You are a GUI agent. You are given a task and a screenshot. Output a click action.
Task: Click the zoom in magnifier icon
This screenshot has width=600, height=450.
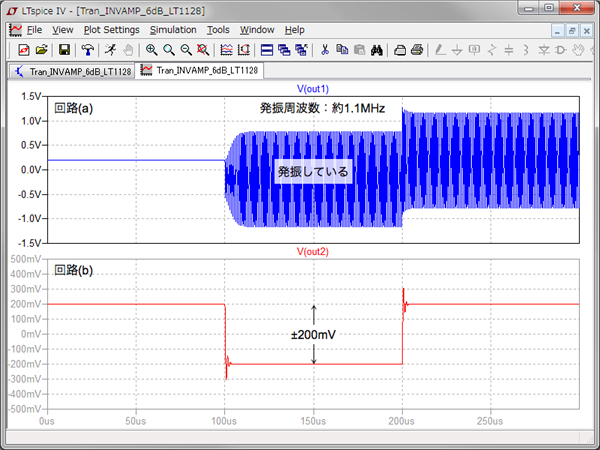click(x=152, y=49)
